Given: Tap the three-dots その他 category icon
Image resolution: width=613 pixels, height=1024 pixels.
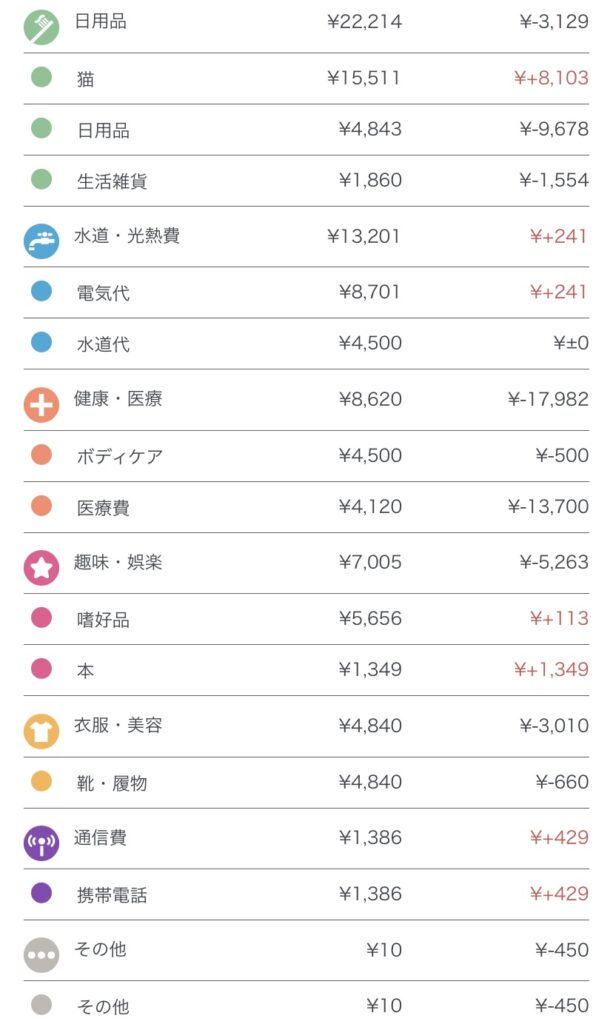Looking at the screenshot, I should click(x=41, y=954).
